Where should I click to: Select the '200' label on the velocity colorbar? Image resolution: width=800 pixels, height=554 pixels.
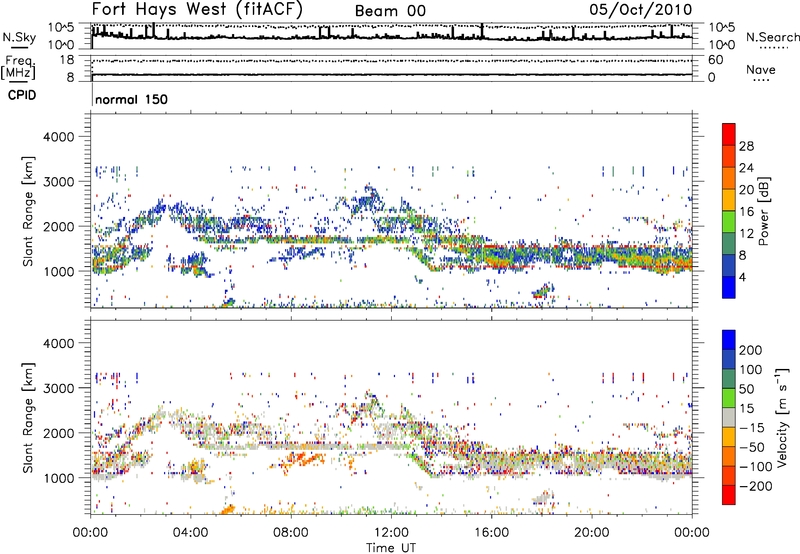[x=751, y=350]
